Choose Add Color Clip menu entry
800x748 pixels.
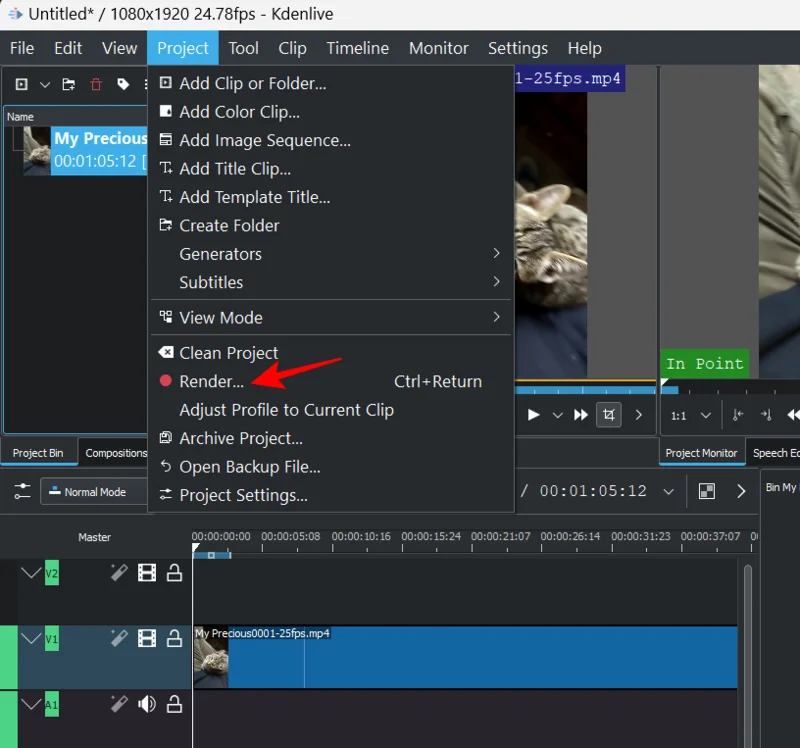pyautogui.click(x=331, y=112)
